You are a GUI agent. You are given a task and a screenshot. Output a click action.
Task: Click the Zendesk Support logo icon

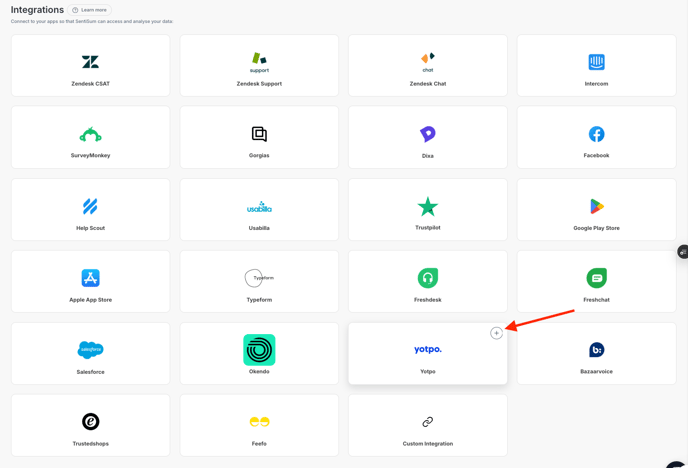point(259,62)
